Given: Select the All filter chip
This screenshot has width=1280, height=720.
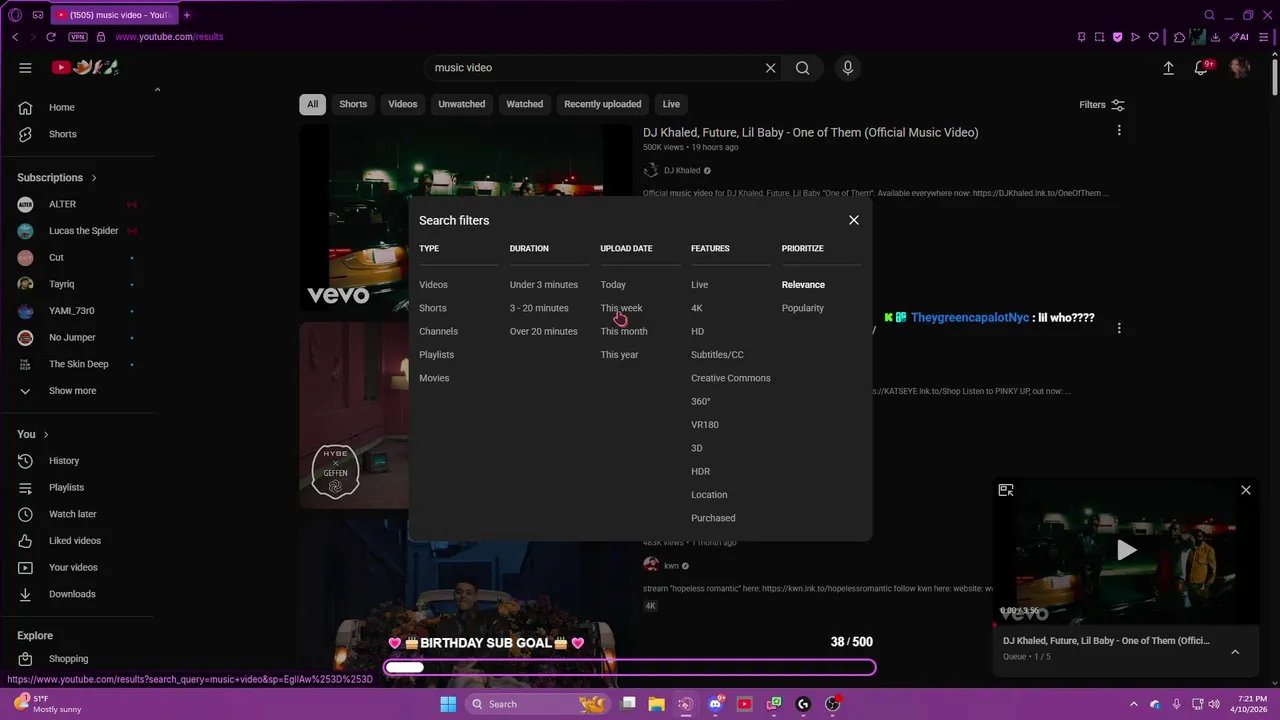Looking at the screenshot, I should (x=313, y=104).
